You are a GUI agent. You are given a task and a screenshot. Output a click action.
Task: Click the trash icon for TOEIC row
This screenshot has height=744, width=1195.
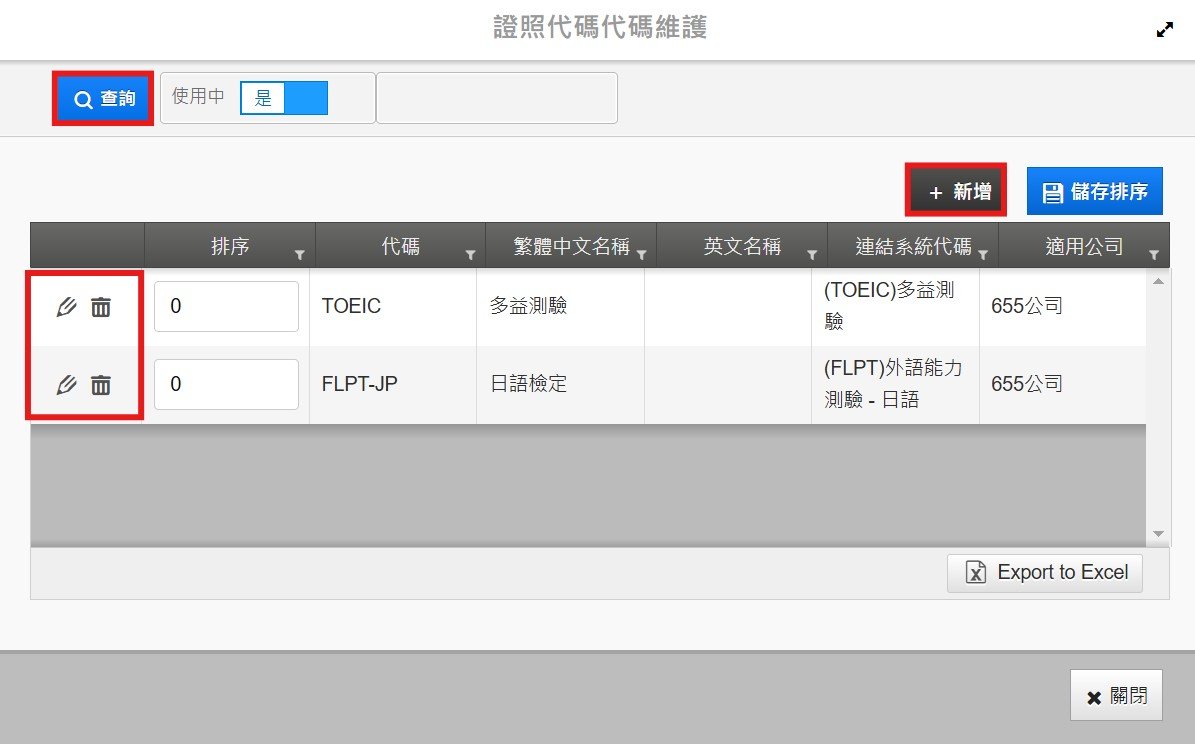coord(101,307)
